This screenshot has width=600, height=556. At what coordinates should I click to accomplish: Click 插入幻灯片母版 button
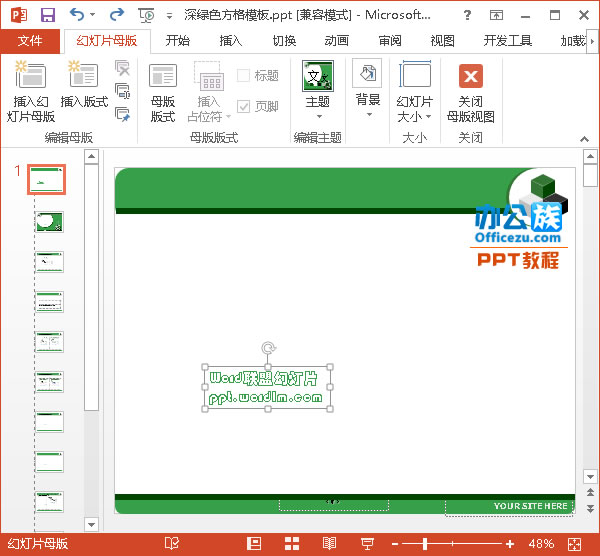[31, 91]
